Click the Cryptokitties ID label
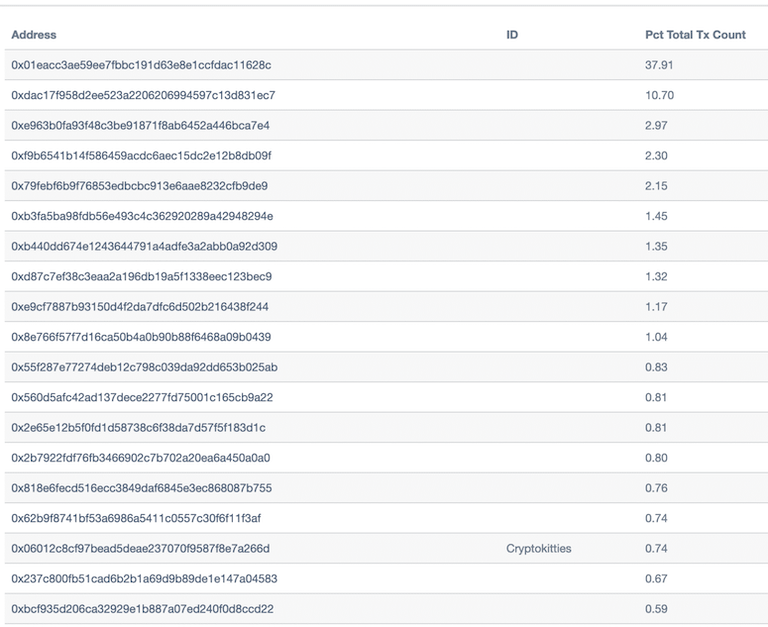 (538, 549)
